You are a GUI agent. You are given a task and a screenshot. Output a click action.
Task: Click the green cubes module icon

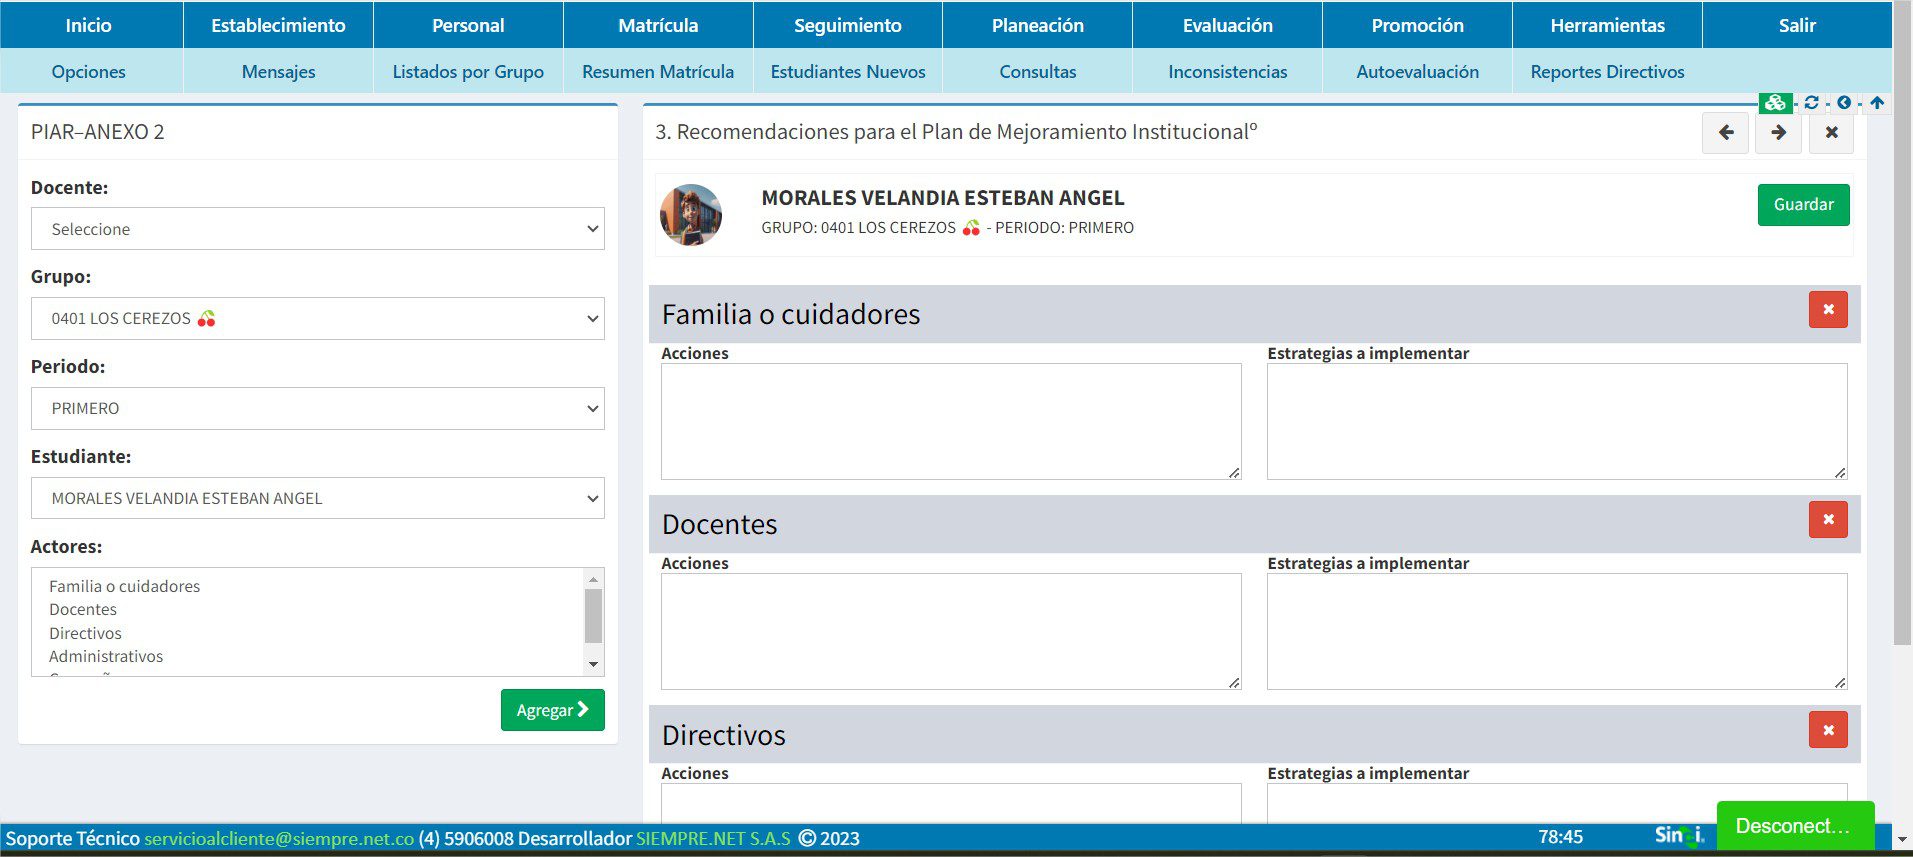click(x=1775, y=102)
